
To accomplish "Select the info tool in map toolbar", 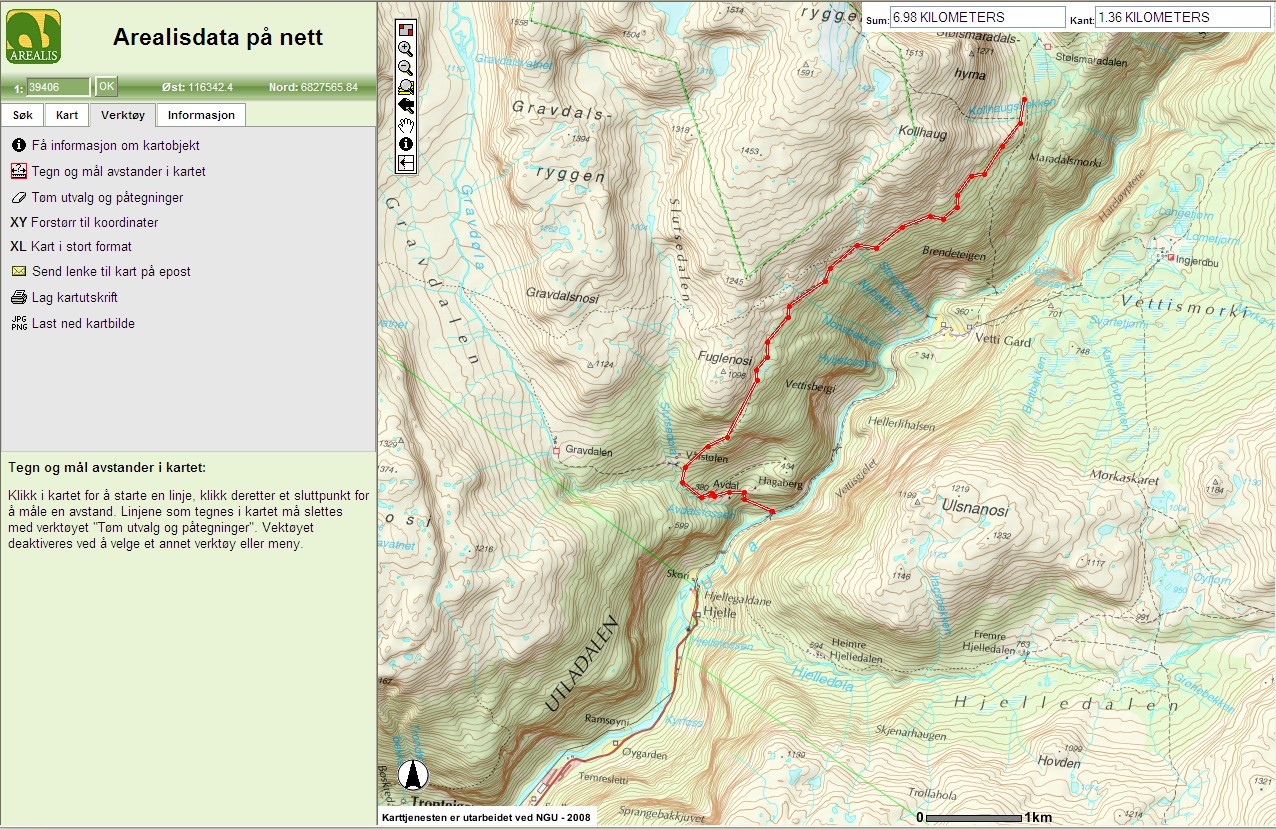I will click(405, 143).
